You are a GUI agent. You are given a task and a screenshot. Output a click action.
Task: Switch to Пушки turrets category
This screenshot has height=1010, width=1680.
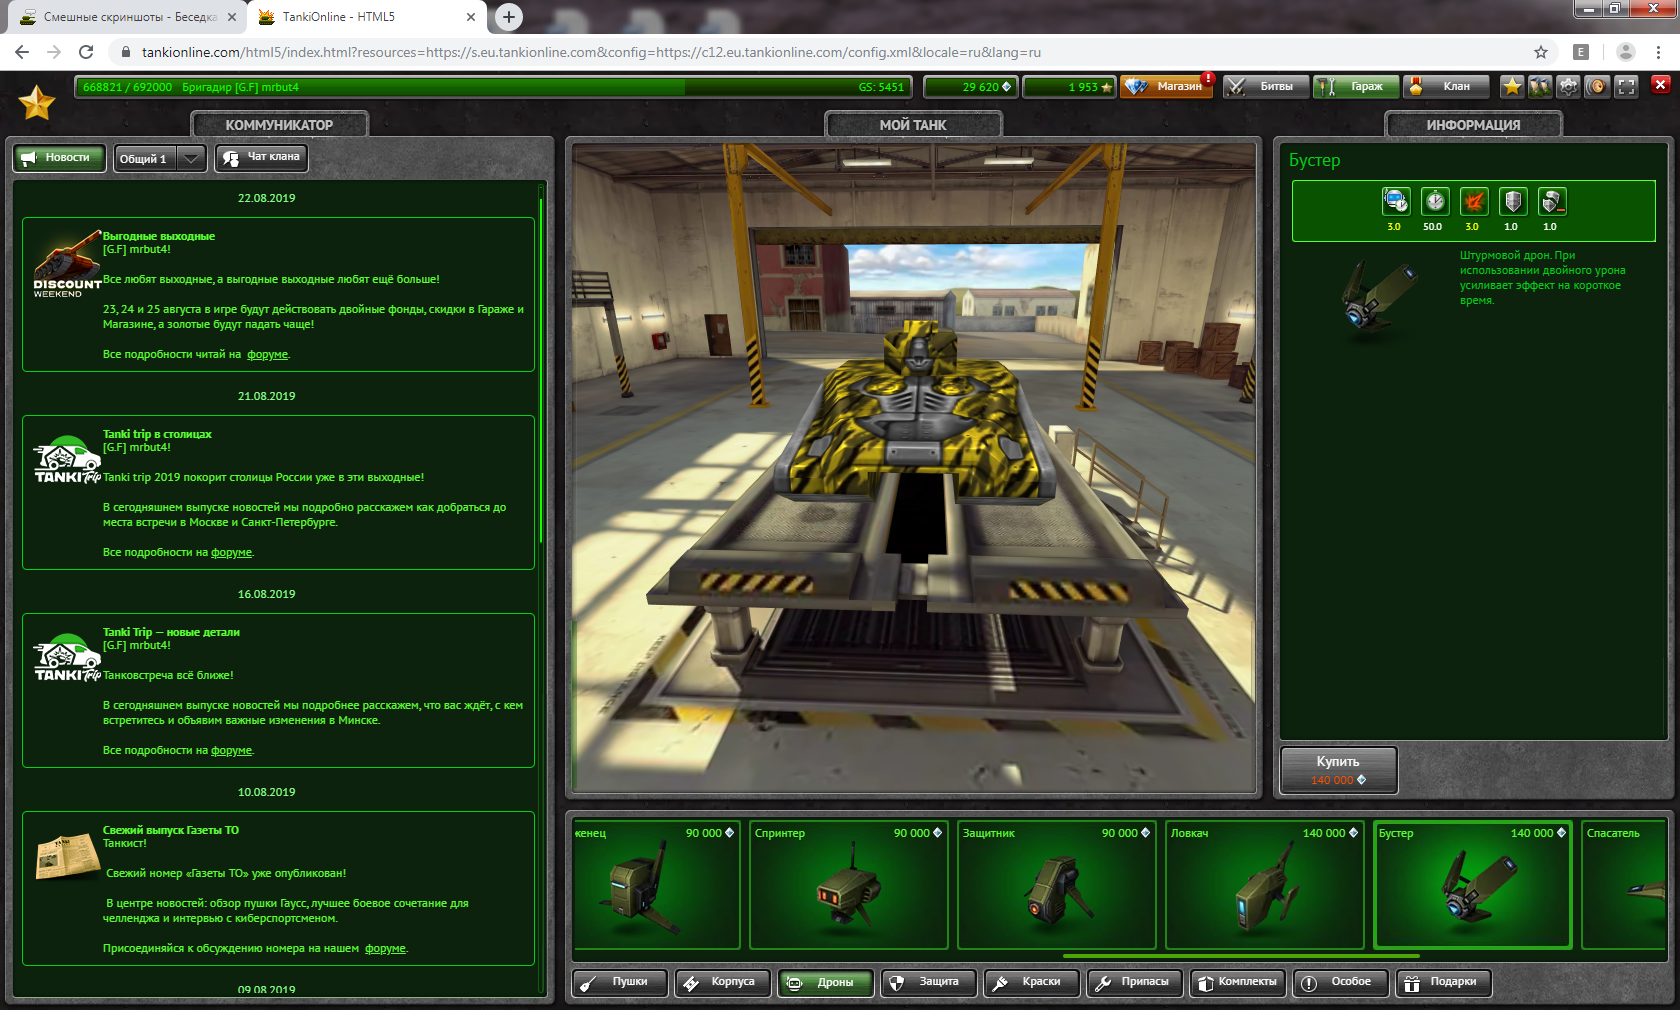(618, 983)
